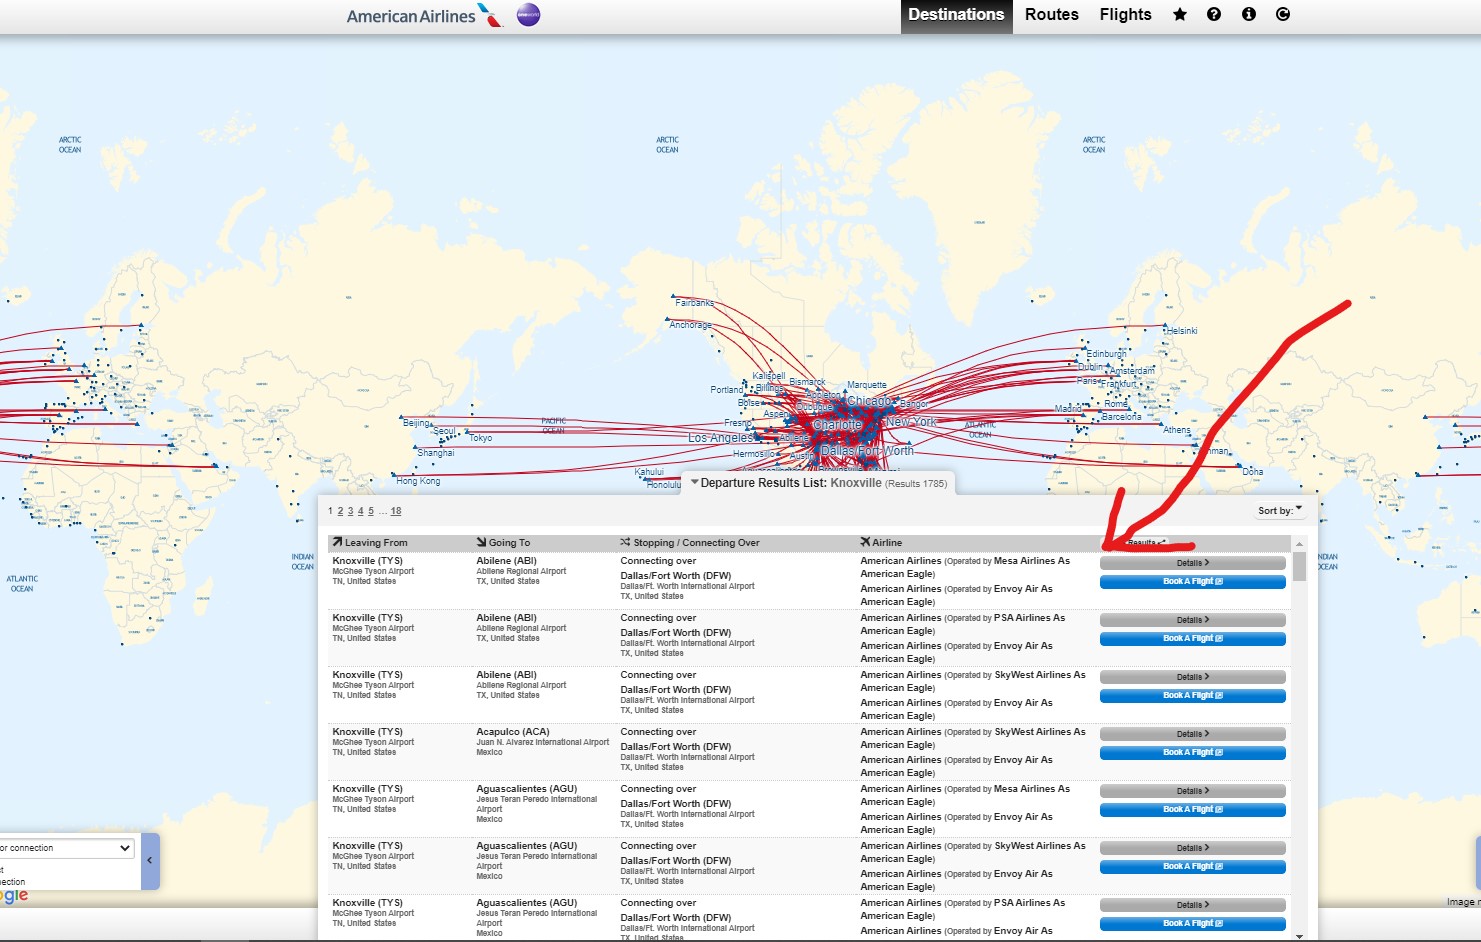Click the Helsinki label on map
Viewport: 1481px width, 942px height.
pyautogui.click(x=1181, y=331)
